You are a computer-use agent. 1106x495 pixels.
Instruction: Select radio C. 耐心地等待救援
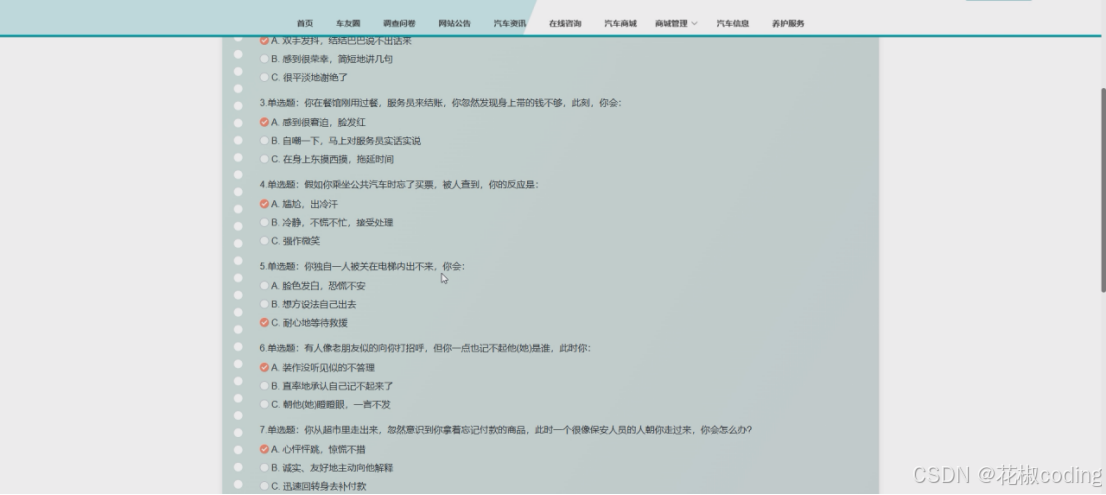(265, 322)
